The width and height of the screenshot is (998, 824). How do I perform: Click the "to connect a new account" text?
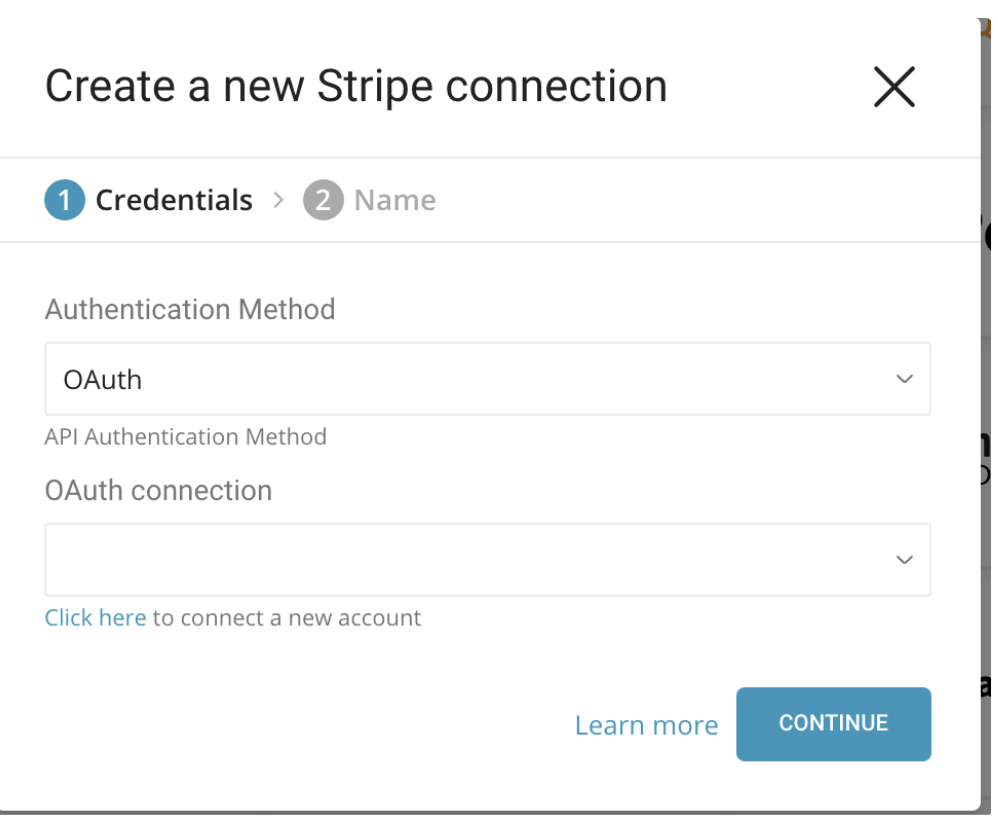[287, 618]
